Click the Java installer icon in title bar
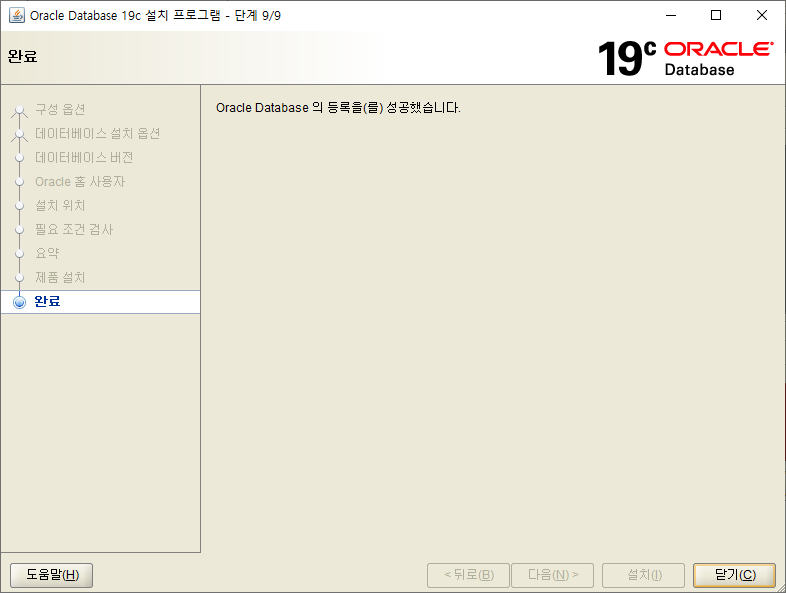786x593 pixels. pyautogui.click(x=17, y=16)
